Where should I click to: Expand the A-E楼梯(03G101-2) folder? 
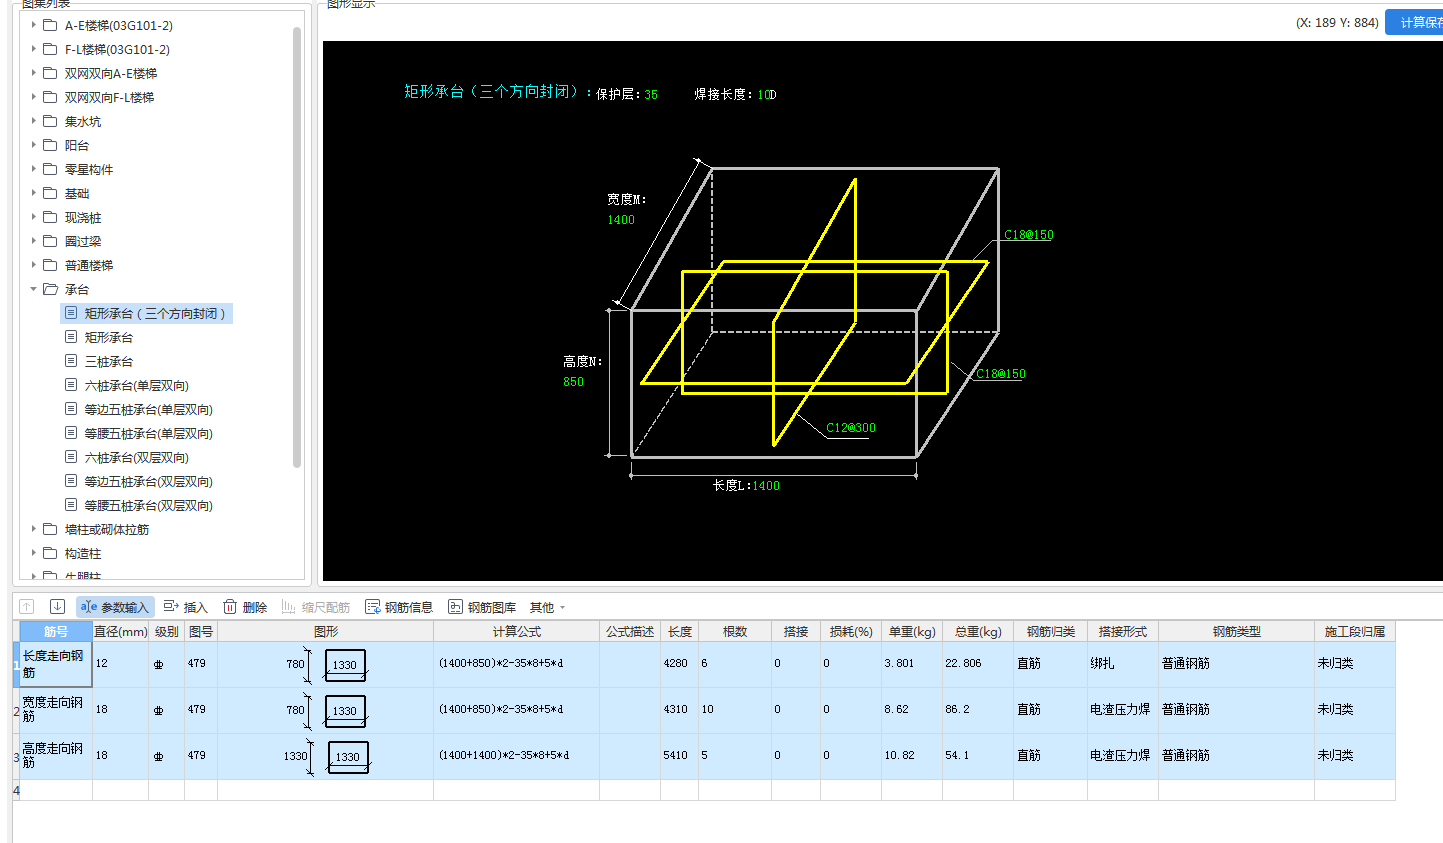[34, 25]
